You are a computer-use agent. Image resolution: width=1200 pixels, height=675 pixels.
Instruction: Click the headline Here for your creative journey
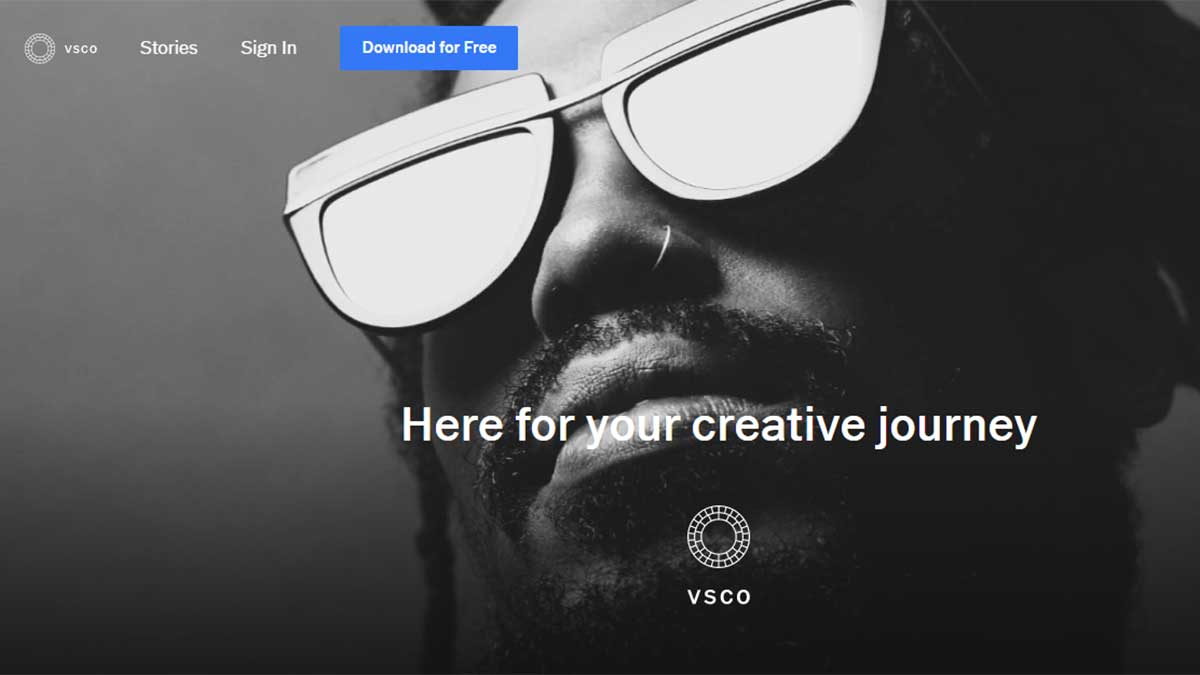[x=718, y=426]
